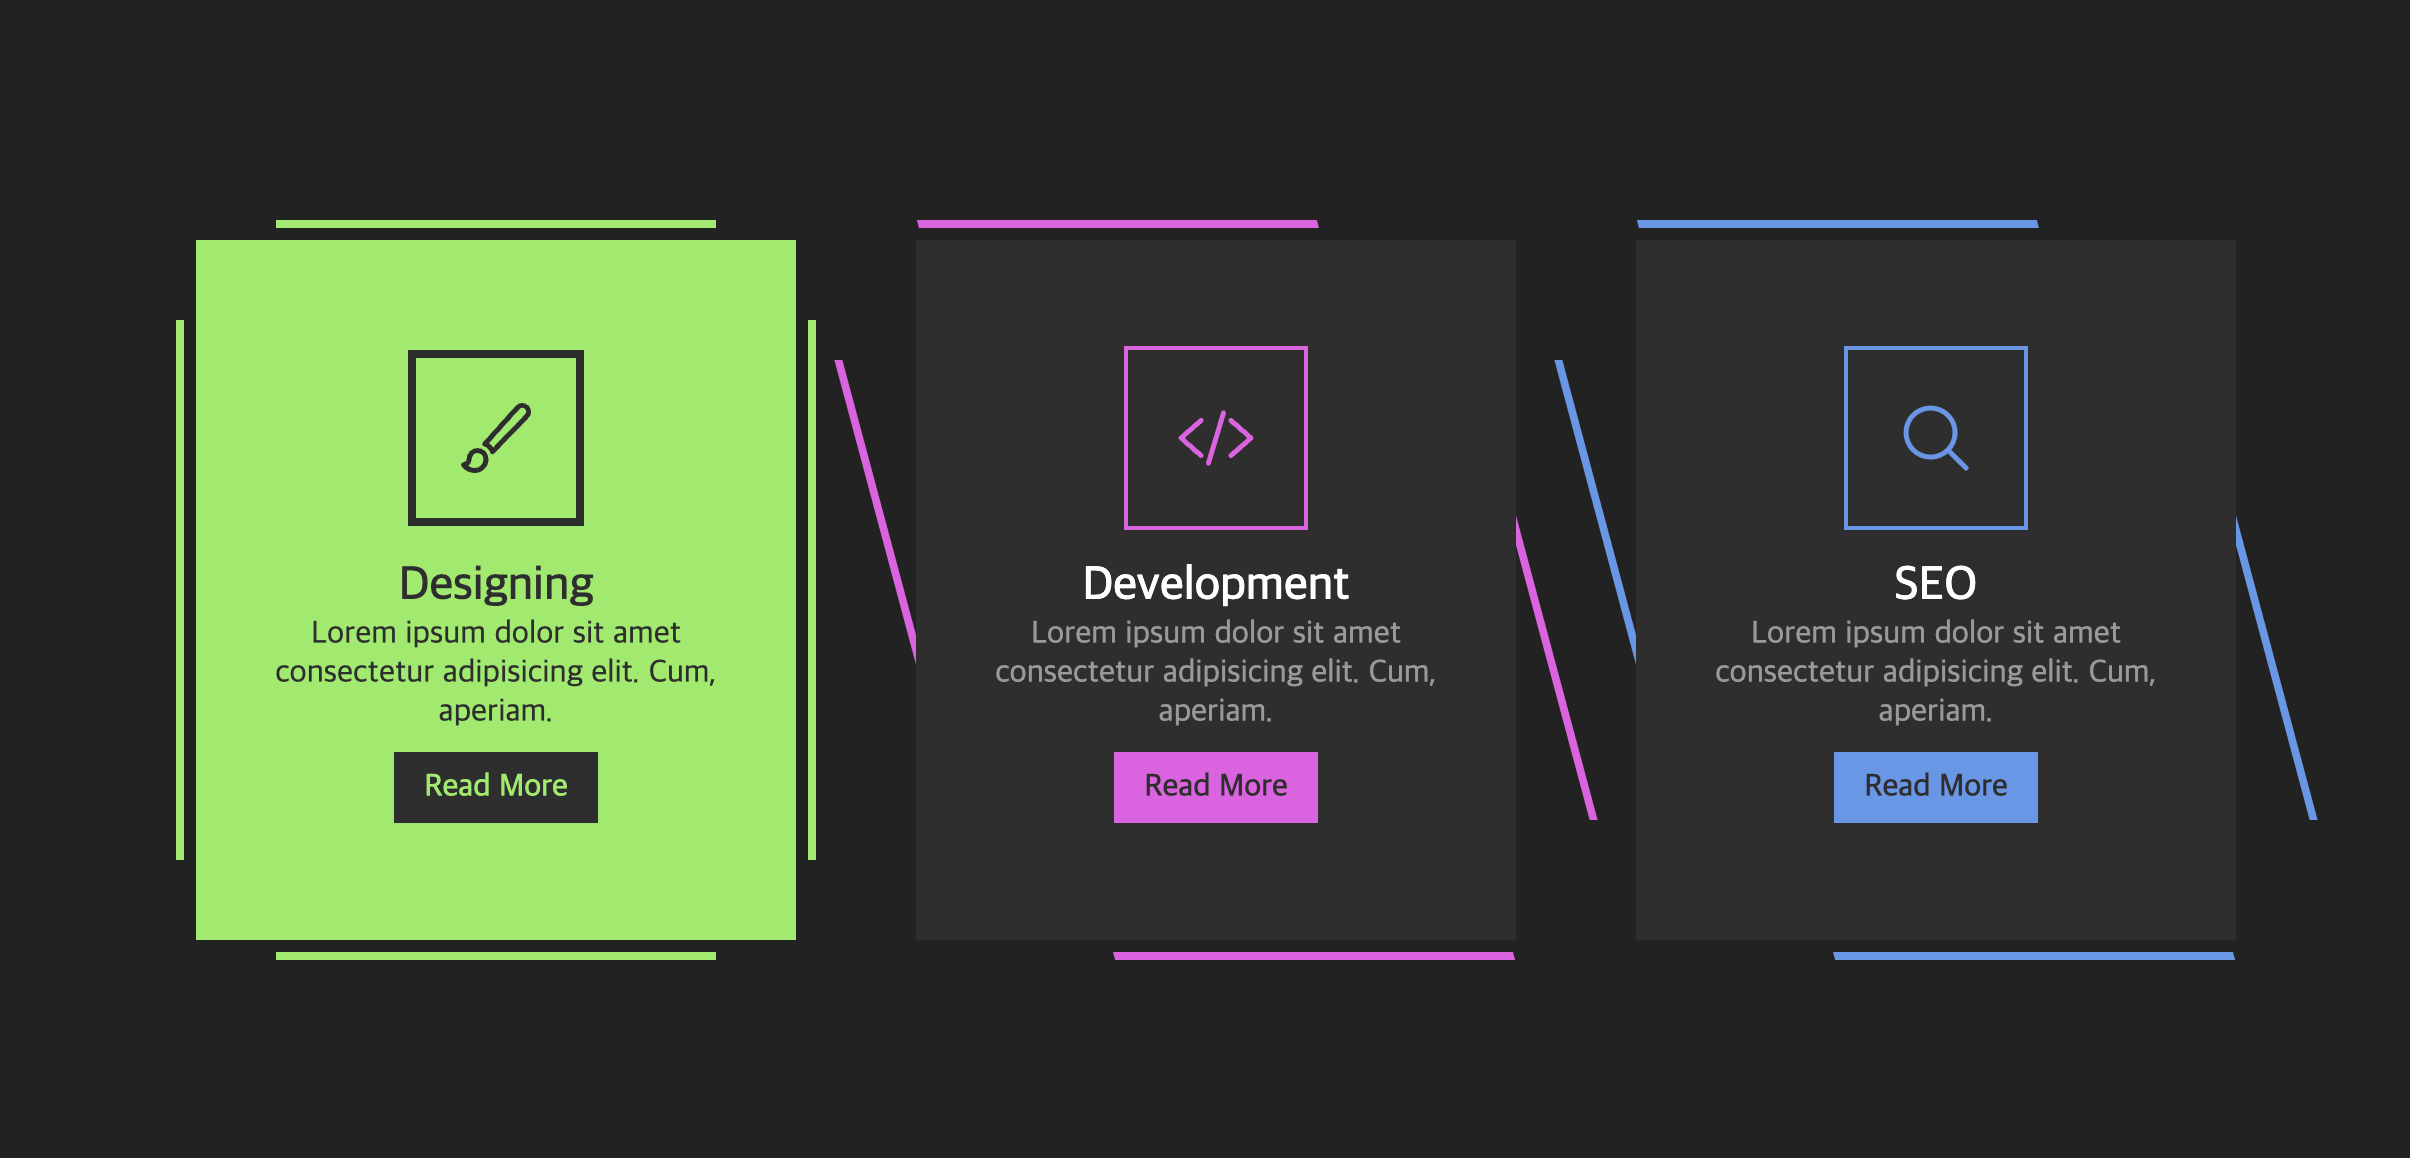Click green bar below Designing card
The height and width of the screenshot is (1158, 2410).
[x=496, y=956]
